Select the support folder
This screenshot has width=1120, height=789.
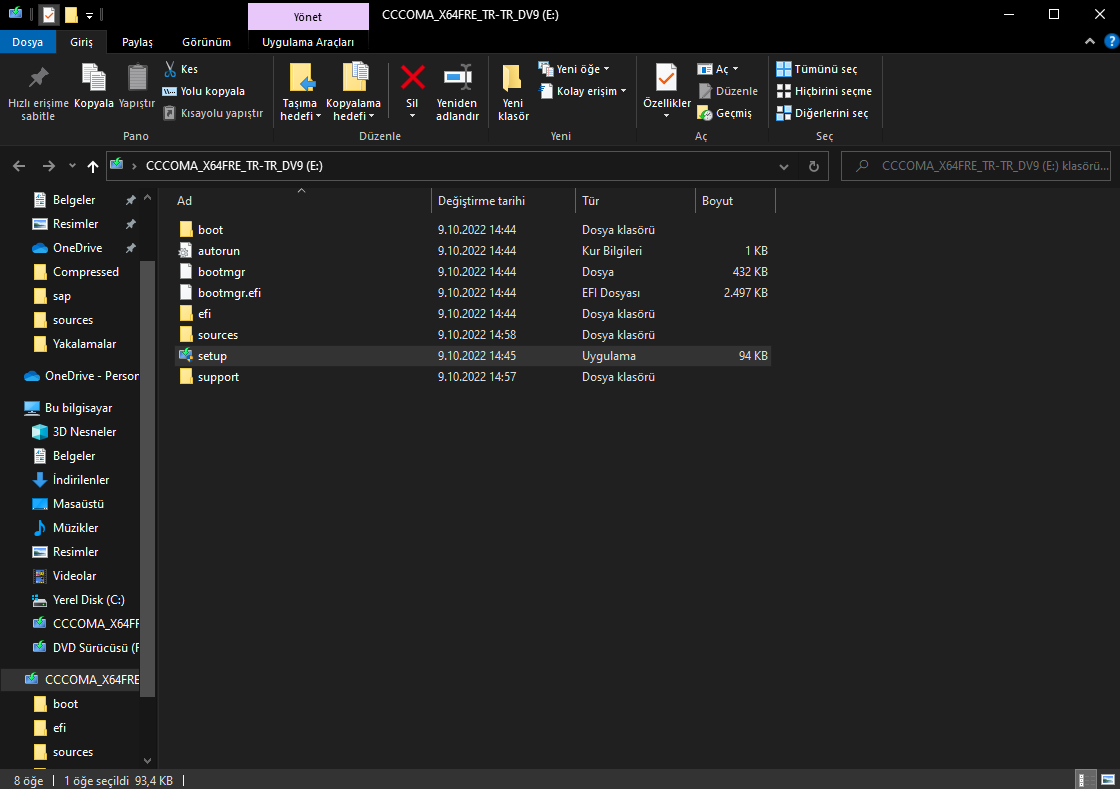[471, 376]
